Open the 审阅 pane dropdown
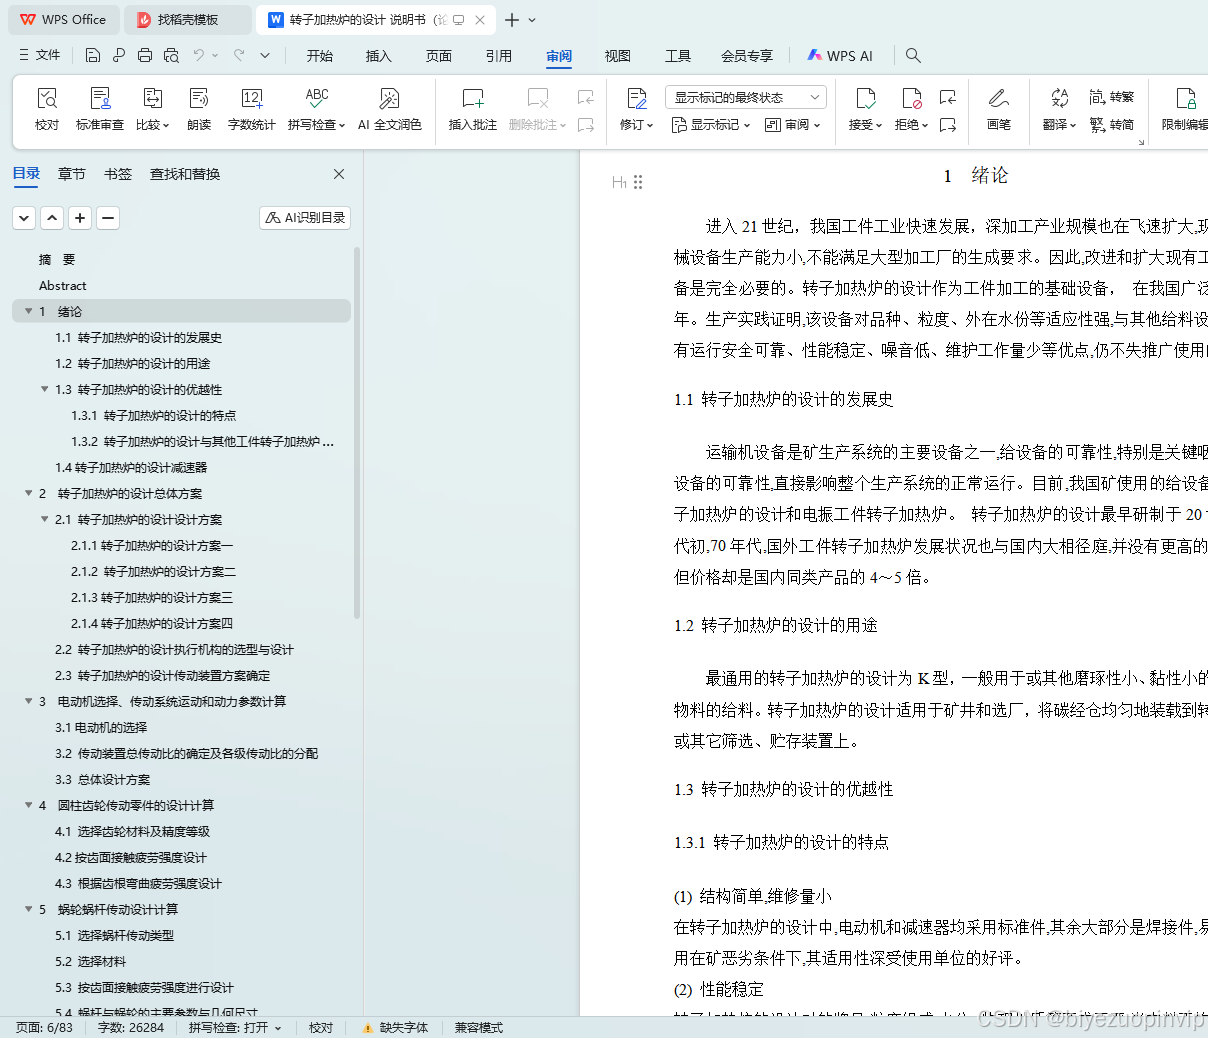This screenshot has width=1208, height=1038. click(793, 125)
